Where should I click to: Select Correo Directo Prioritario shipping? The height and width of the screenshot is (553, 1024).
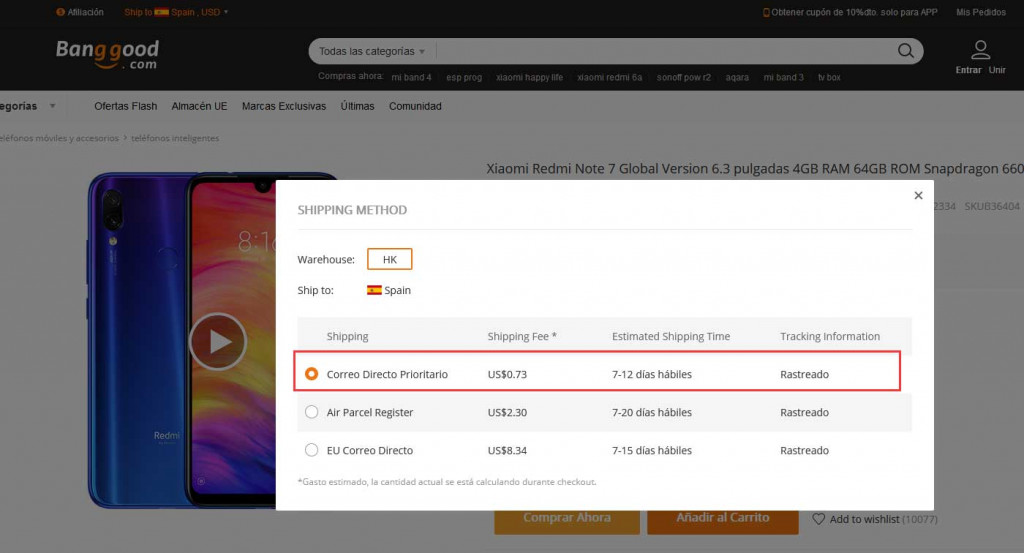[x=312, y=373]
